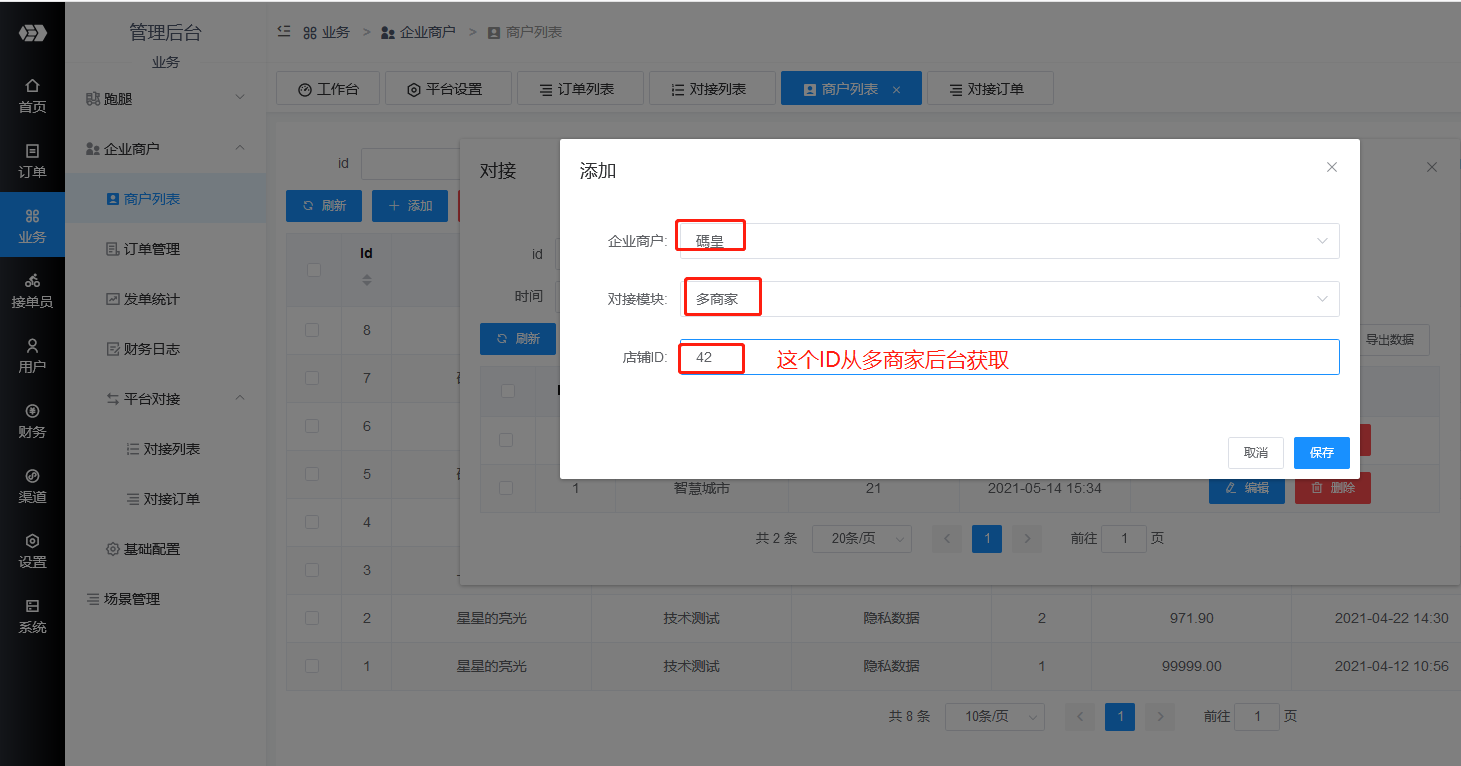This screenshot has width=1461, height=766.
Task: Toggle the select-all checkbox in table header
Action: point(314,270)
